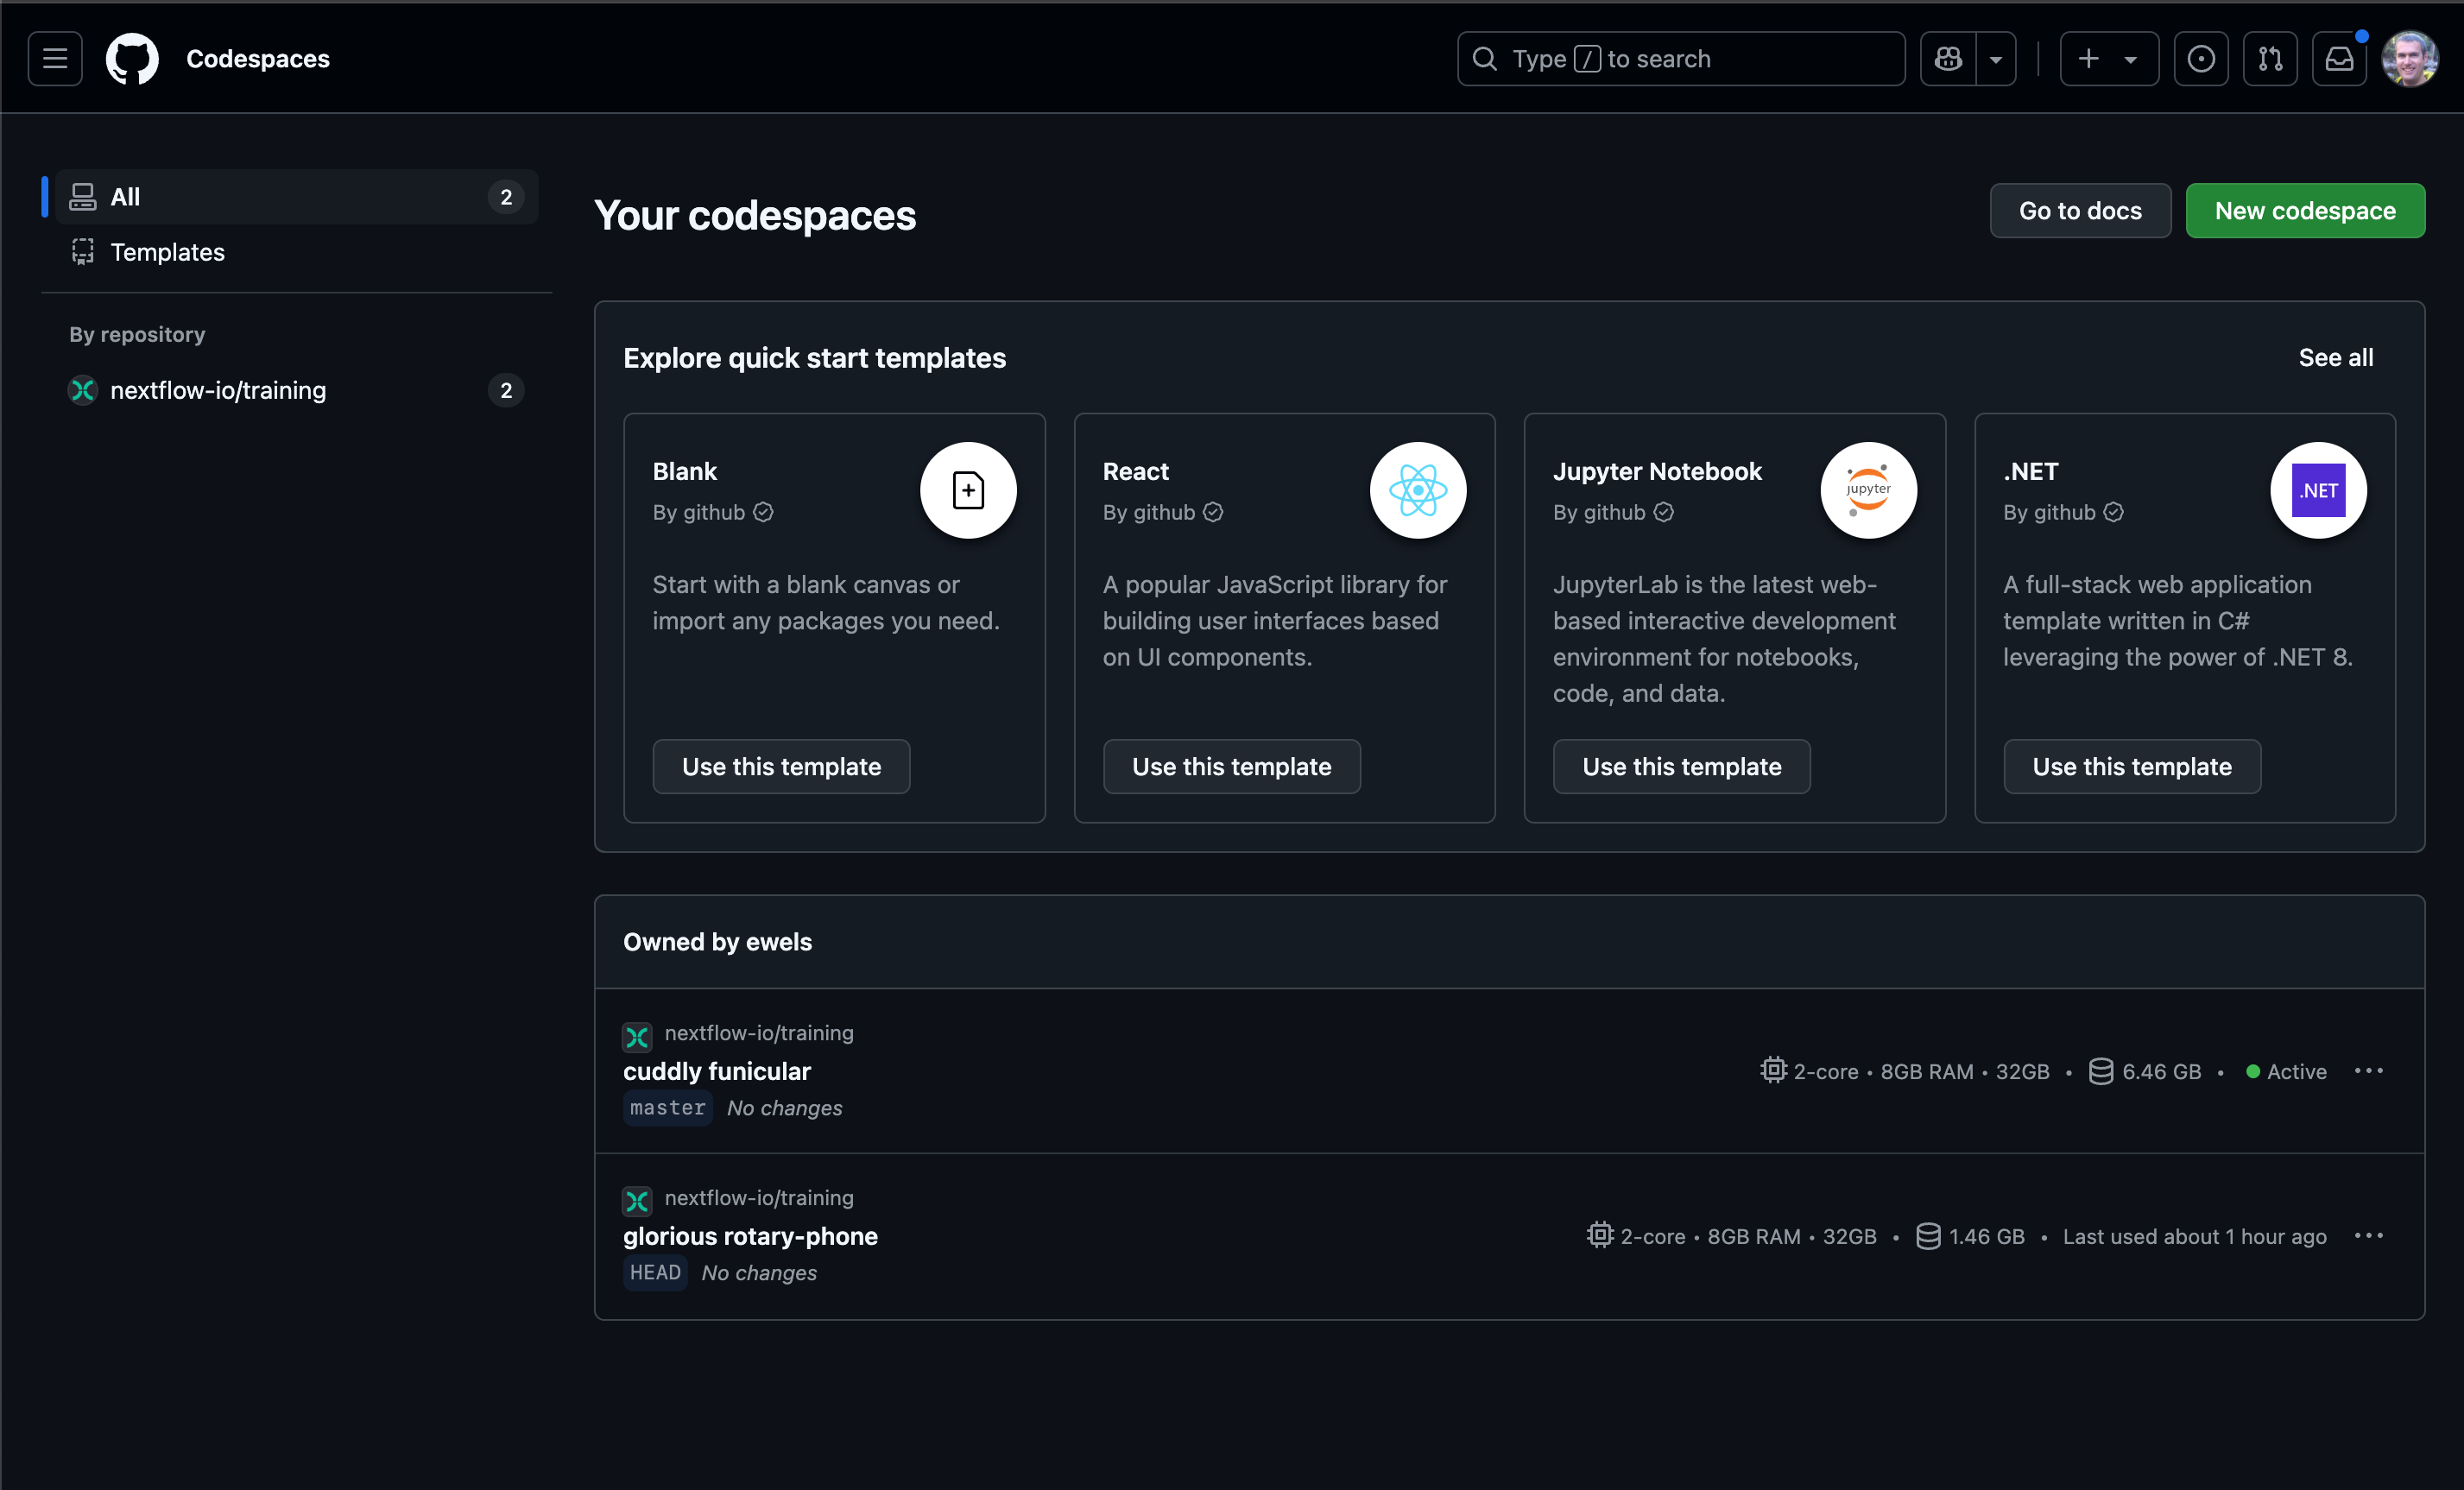Click the GitHub logo in the navbar
Viewport: 2464px width, 1490px height.
[x=134, y=58]
